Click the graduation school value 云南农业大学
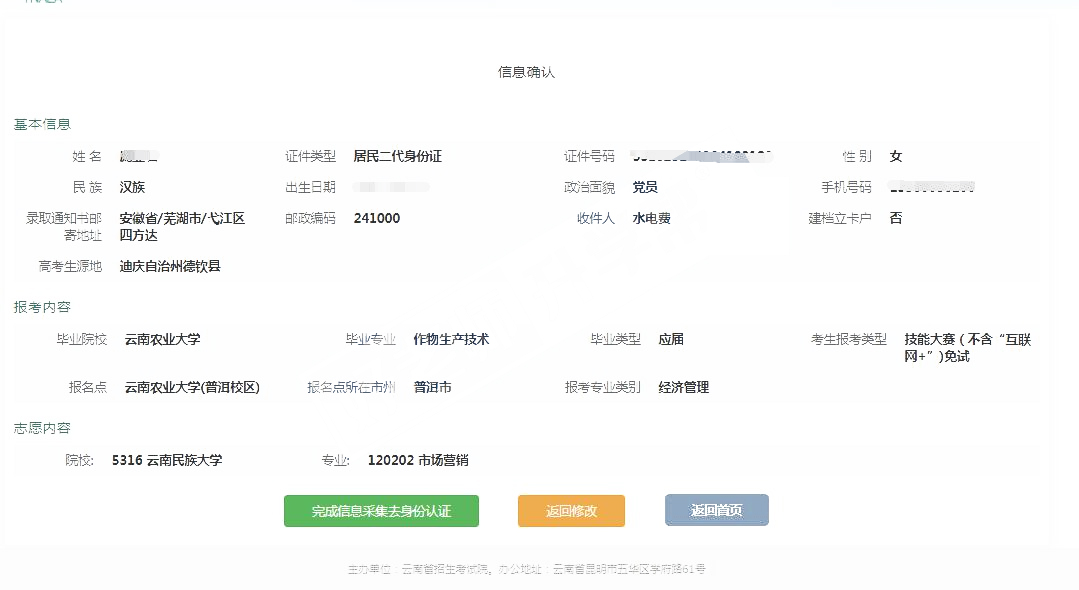1079x590 pixels. [162, 339]
